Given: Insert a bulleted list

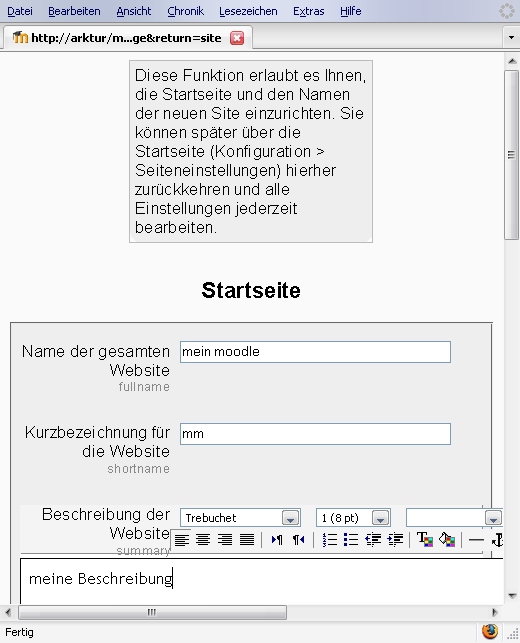Looking at the screenshot, I should coord(351,540).
